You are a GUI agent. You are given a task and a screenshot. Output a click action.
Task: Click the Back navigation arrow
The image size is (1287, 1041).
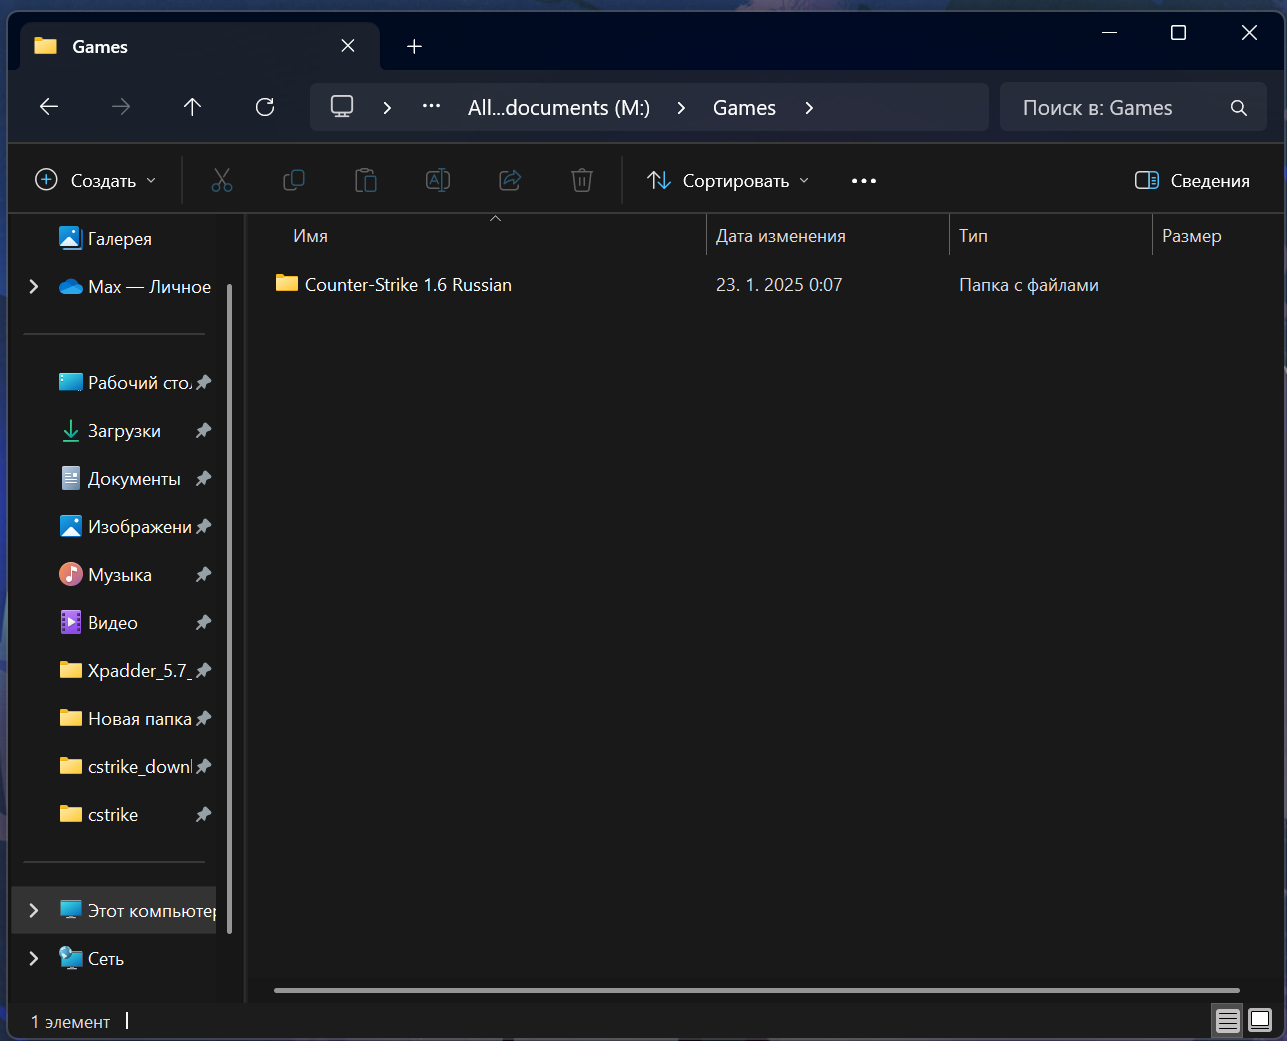49,107
